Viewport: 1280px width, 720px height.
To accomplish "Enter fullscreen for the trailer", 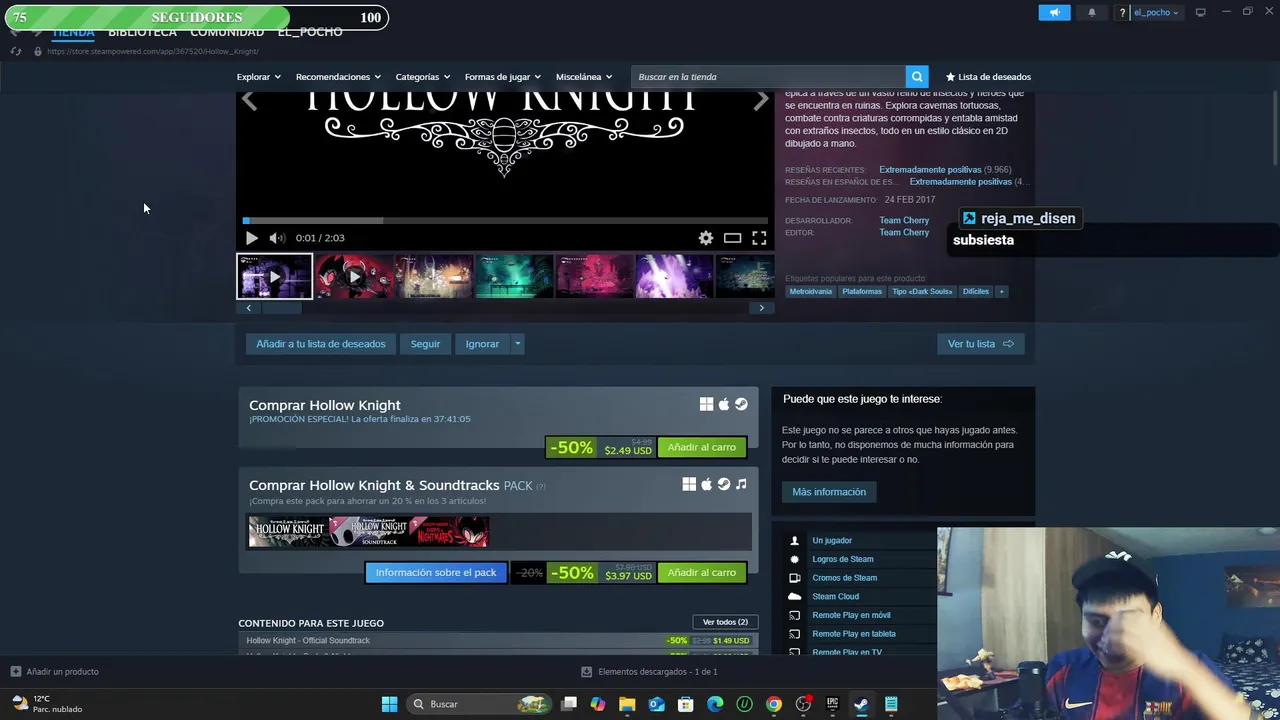I will pyautogui.click(x=759, y=238).
